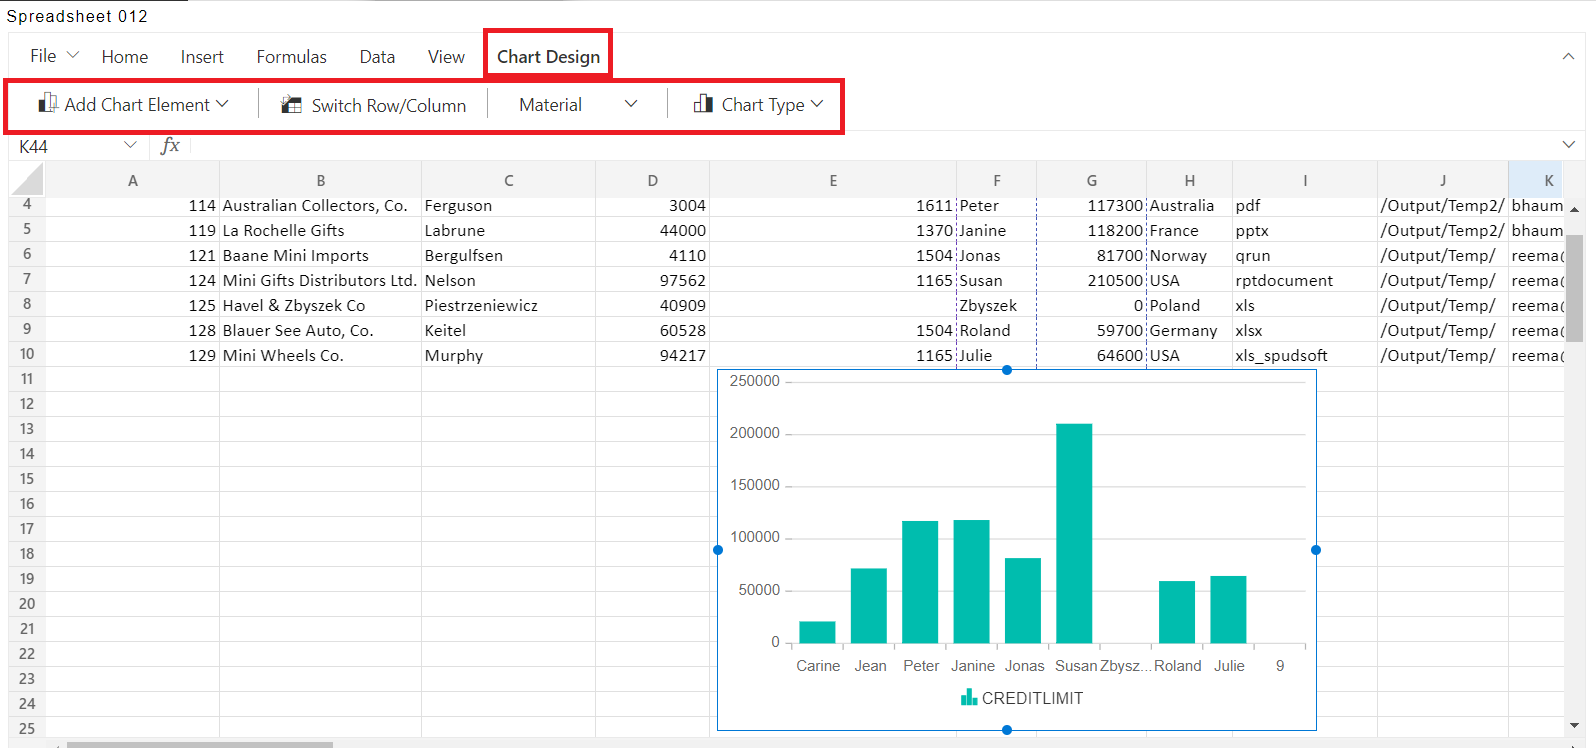The width and height of the screenshot is (1596, 748).
Task: Click the Chart Type bar icon
Action: [703, 103]
